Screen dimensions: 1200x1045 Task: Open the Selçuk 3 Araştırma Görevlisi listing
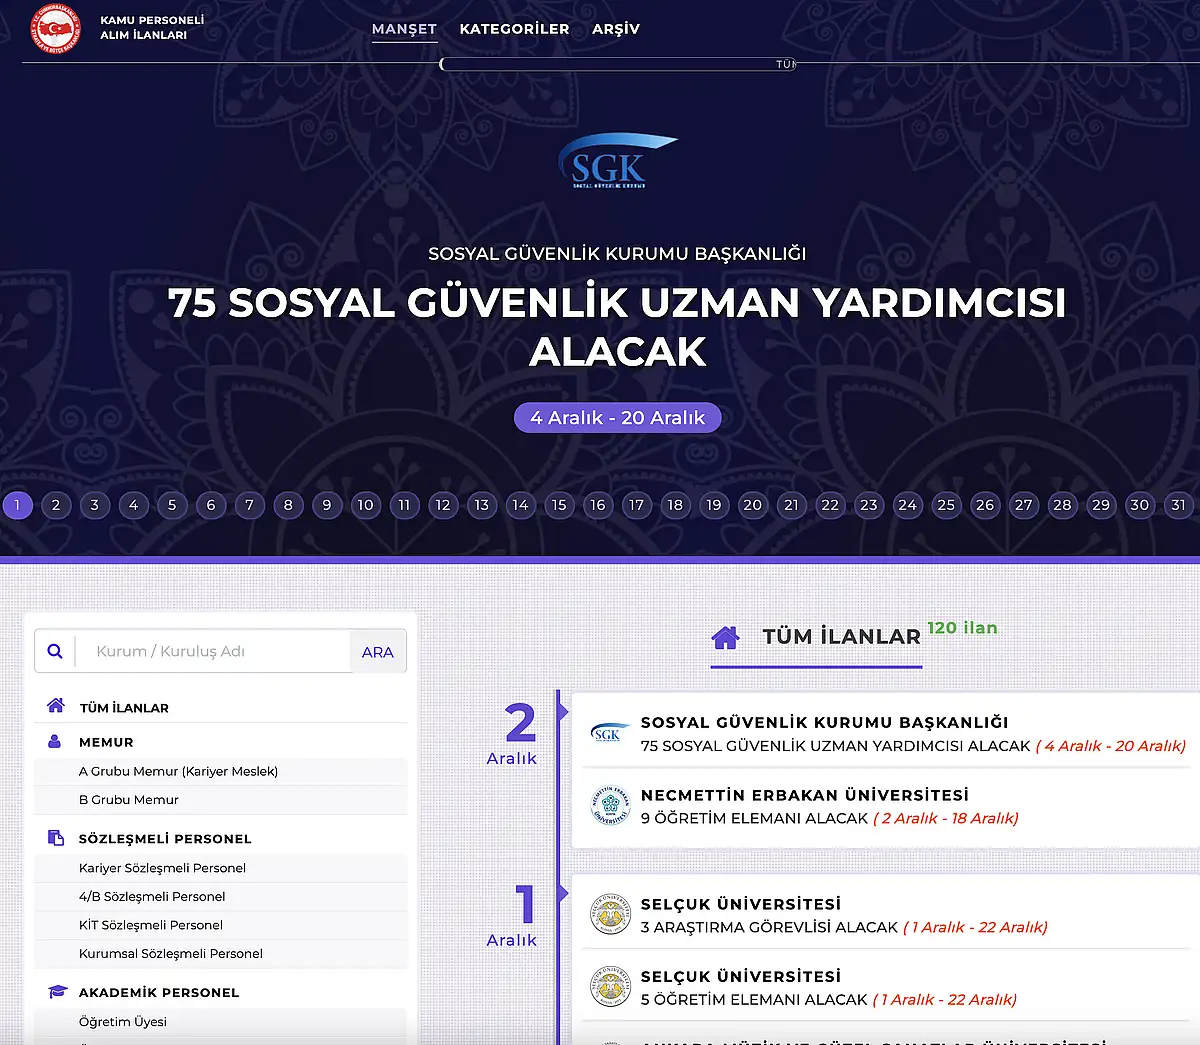coord(886,915)
